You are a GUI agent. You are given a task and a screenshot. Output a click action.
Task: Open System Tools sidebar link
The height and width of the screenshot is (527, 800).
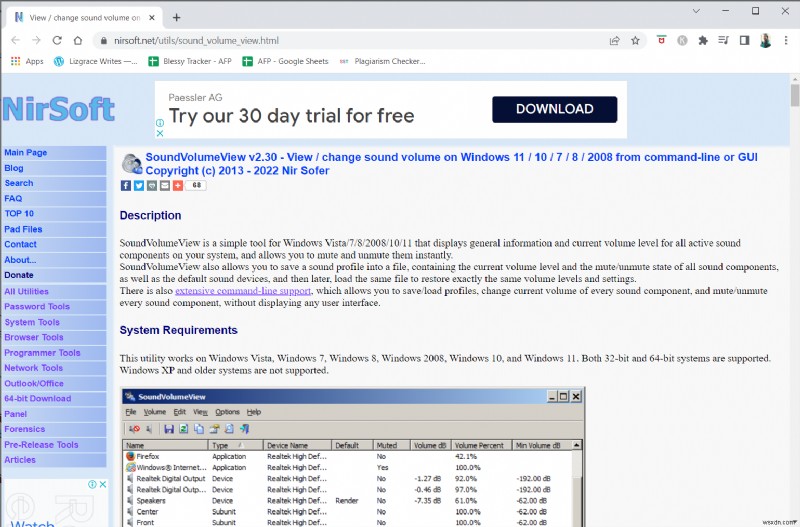(32, 322)
